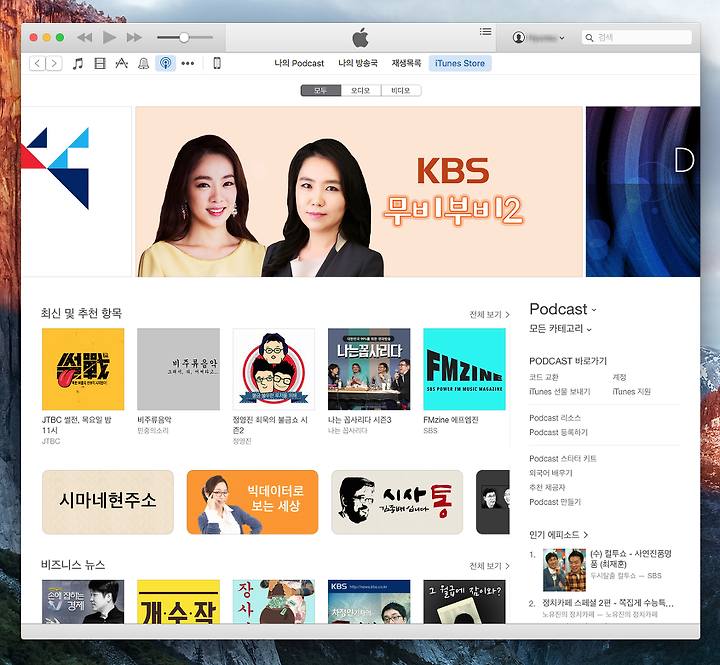Open the 나는 꼼사리다 시즌3 artwork
Image resolution: width=720 pixels, height=665 pixels.
(369, 369)
